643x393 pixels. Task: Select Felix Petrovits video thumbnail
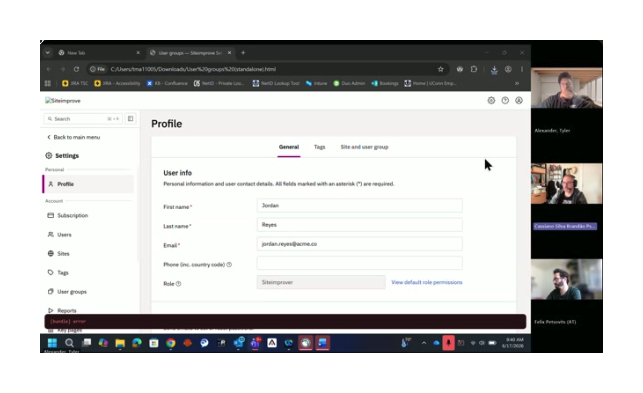(x=566, y=279)
